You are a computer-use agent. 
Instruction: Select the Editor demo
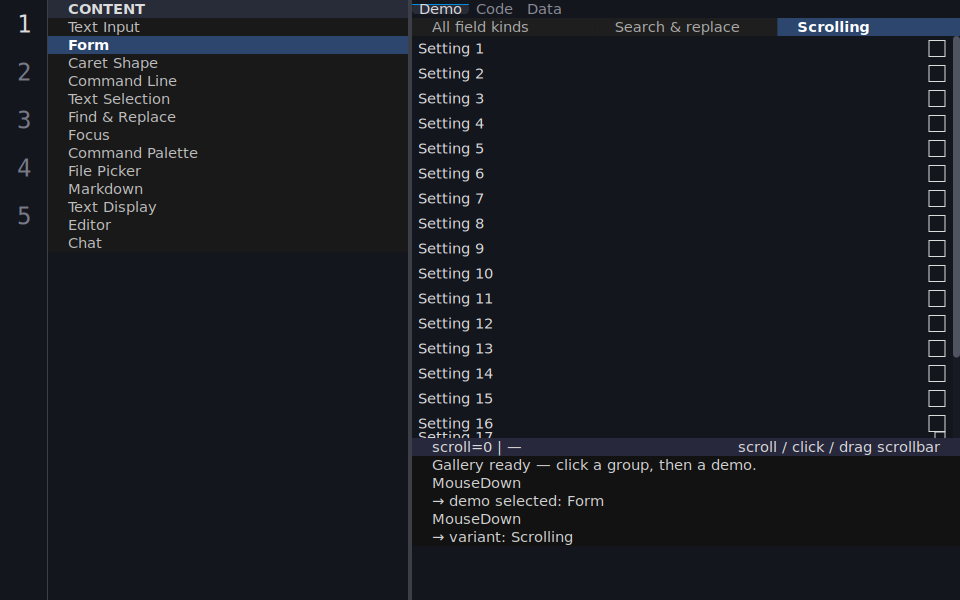coord(228,225)
